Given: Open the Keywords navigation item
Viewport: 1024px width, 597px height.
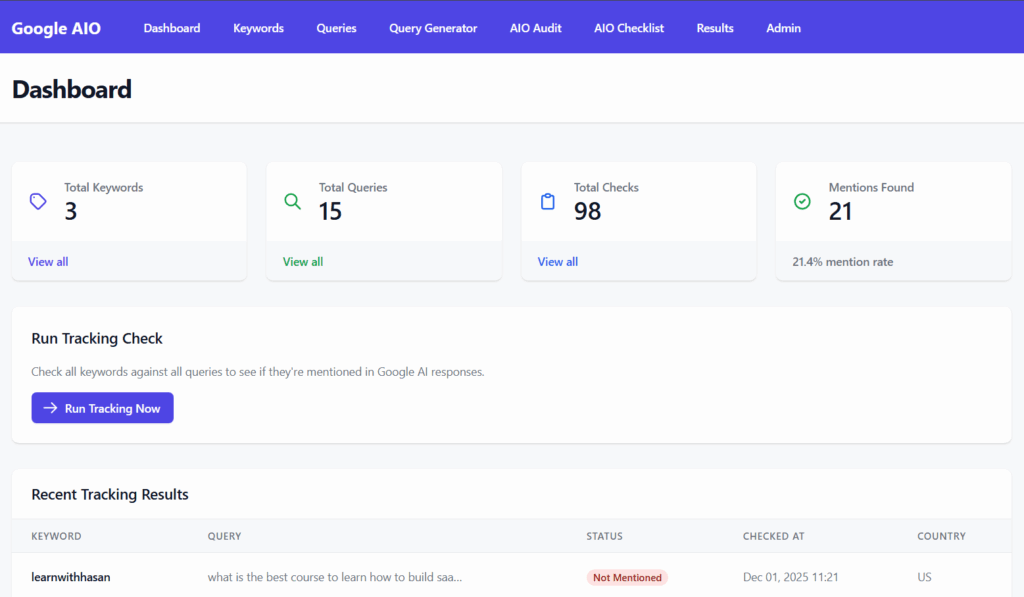Looking at the screenshot, I should click(x=258, y=28).
